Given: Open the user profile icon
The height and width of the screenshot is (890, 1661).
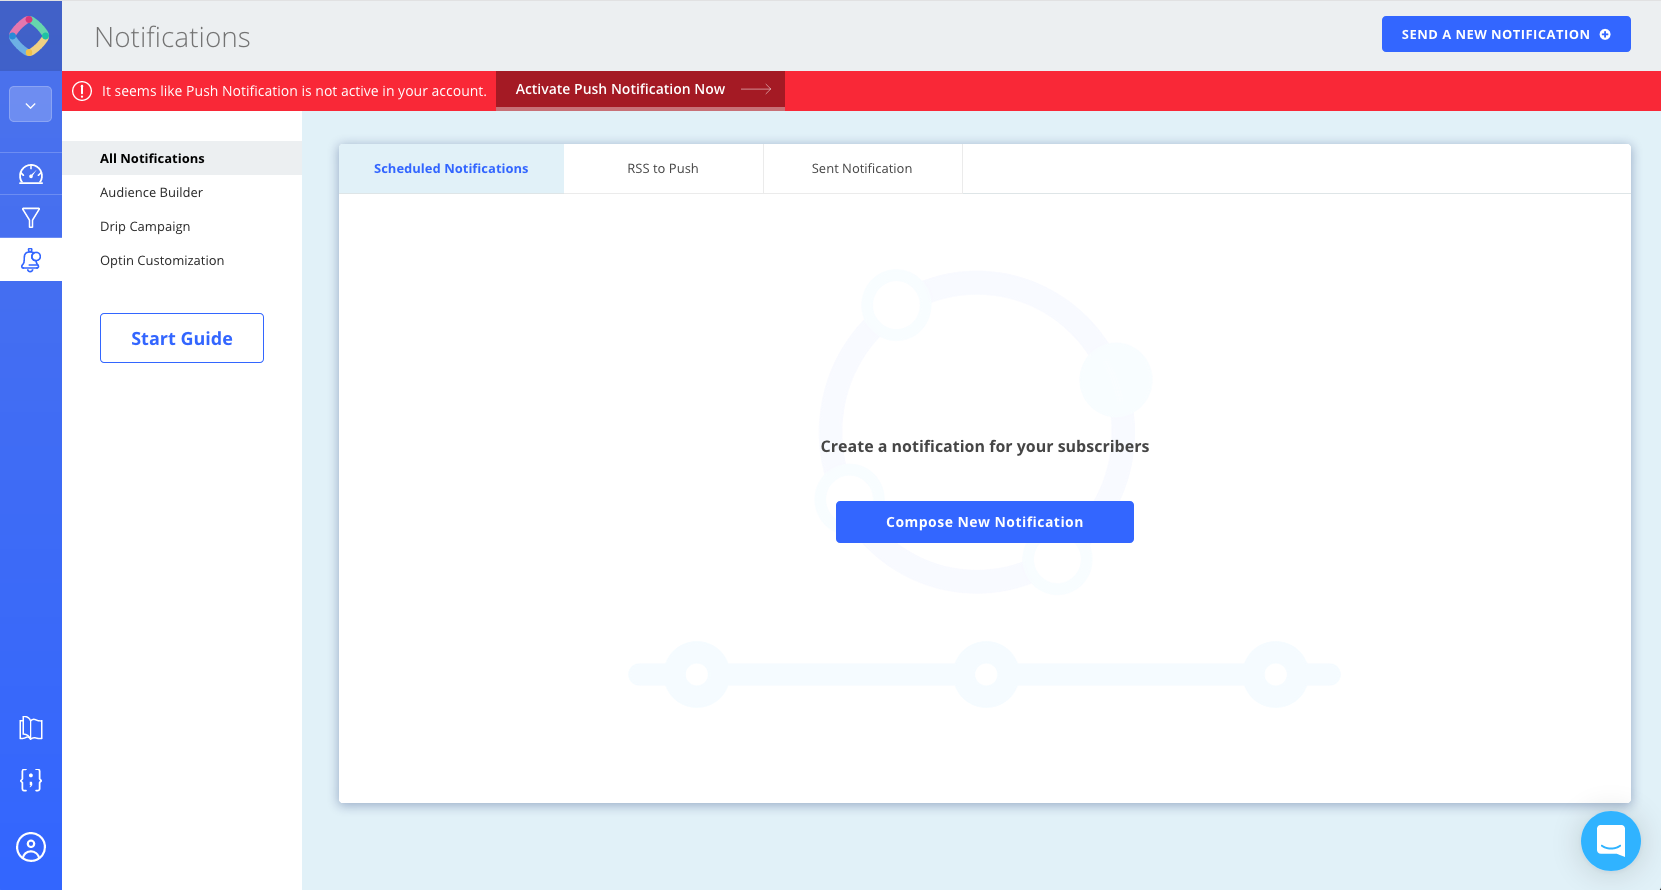Looking at the screenshot, I should 31,847.
